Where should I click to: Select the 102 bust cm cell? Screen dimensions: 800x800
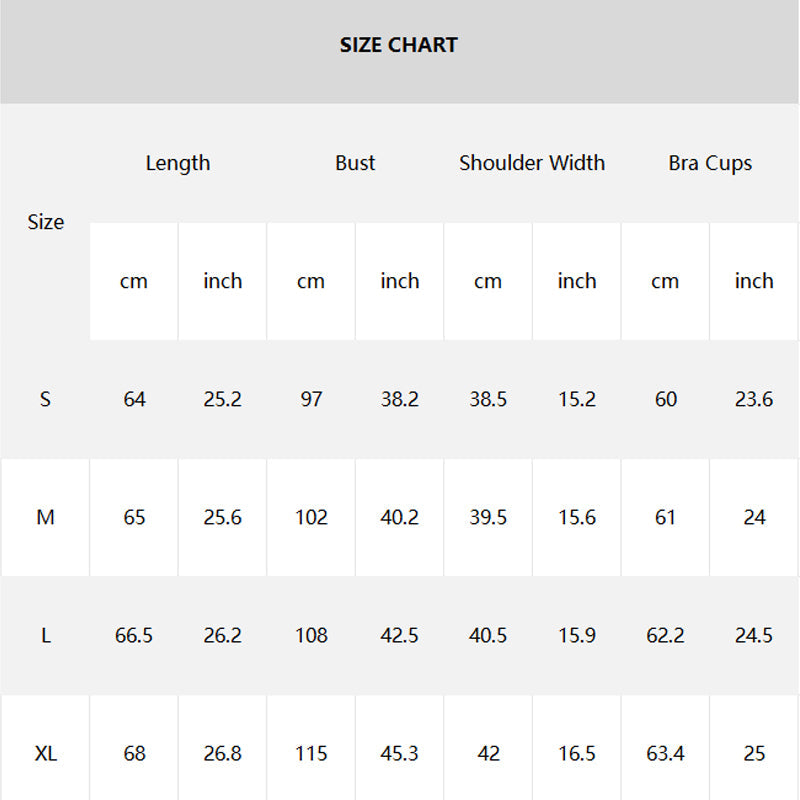pos(311,517)
